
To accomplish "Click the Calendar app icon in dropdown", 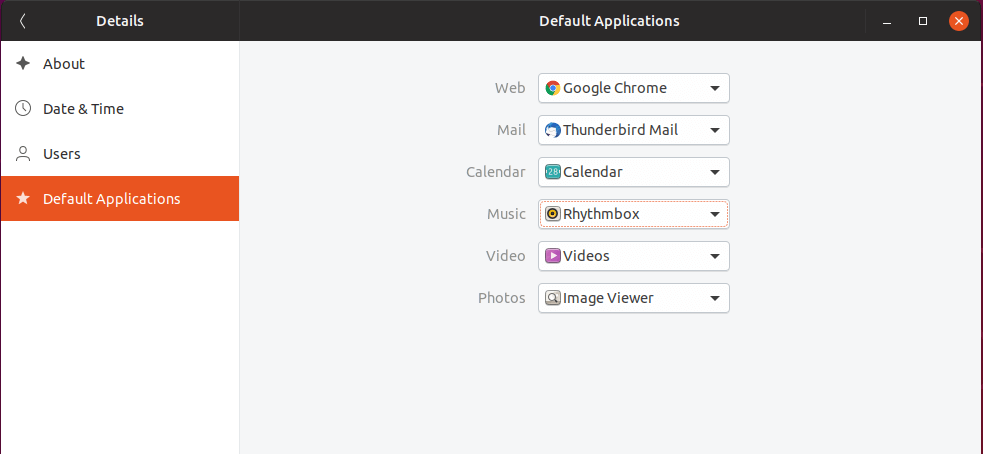I will 552,172.
